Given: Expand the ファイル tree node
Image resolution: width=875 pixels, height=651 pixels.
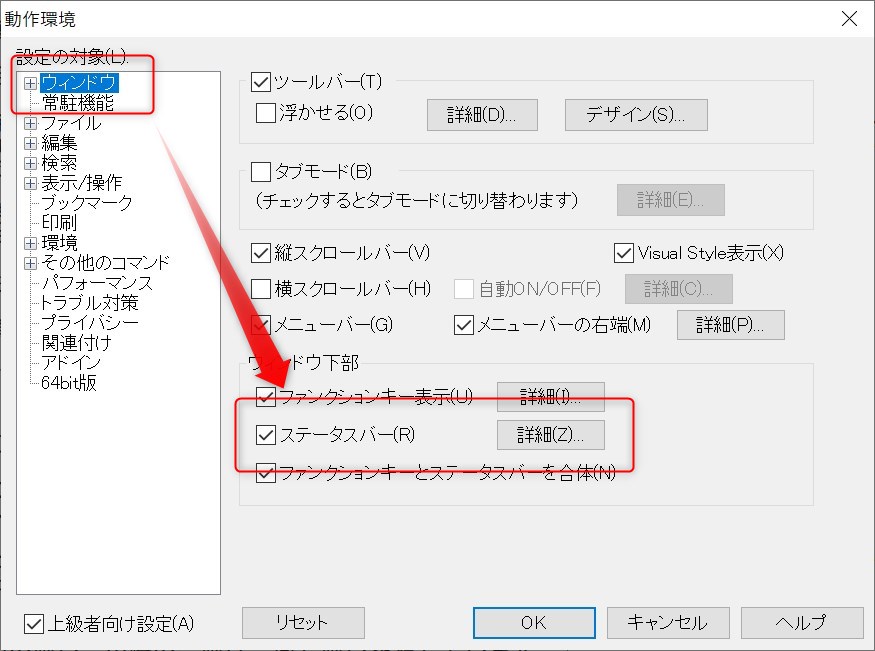Looking at the screenshot, I should 30,123.
